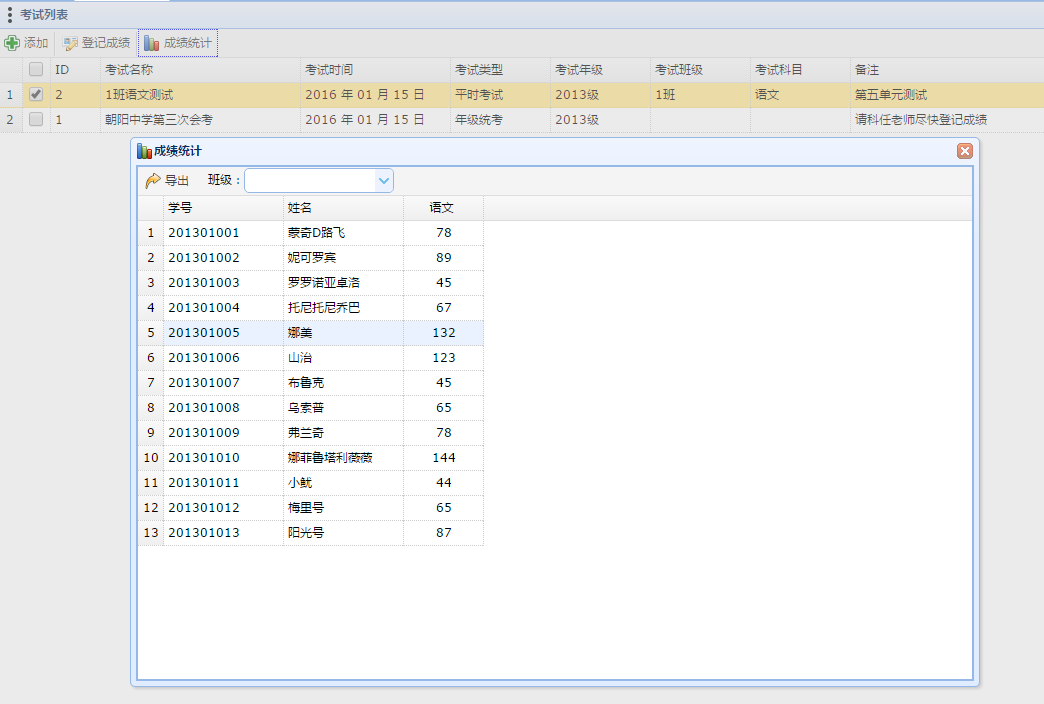Viewport: 1044px width, 704px height.
Task: Click student number 201301013
Action: click(204, 532)
